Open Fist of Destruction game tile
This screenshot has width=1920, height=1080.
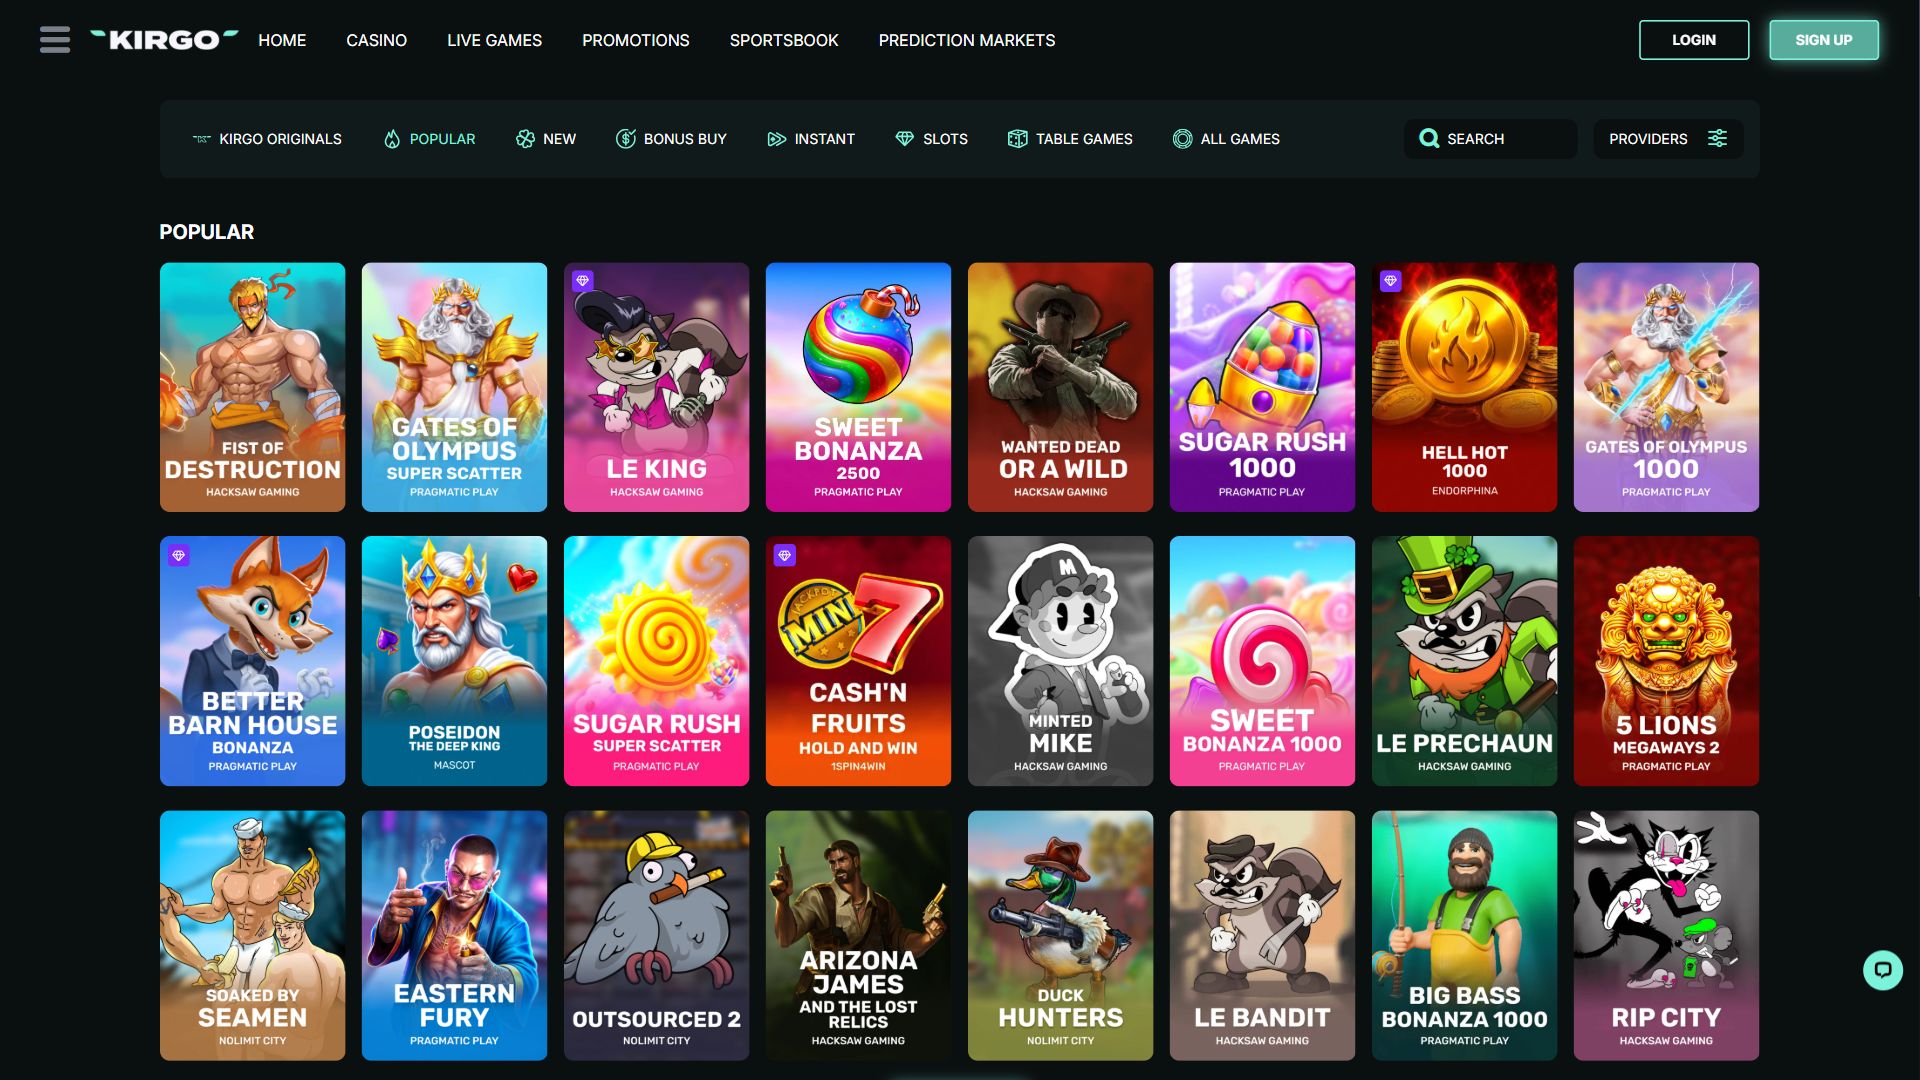252,387
